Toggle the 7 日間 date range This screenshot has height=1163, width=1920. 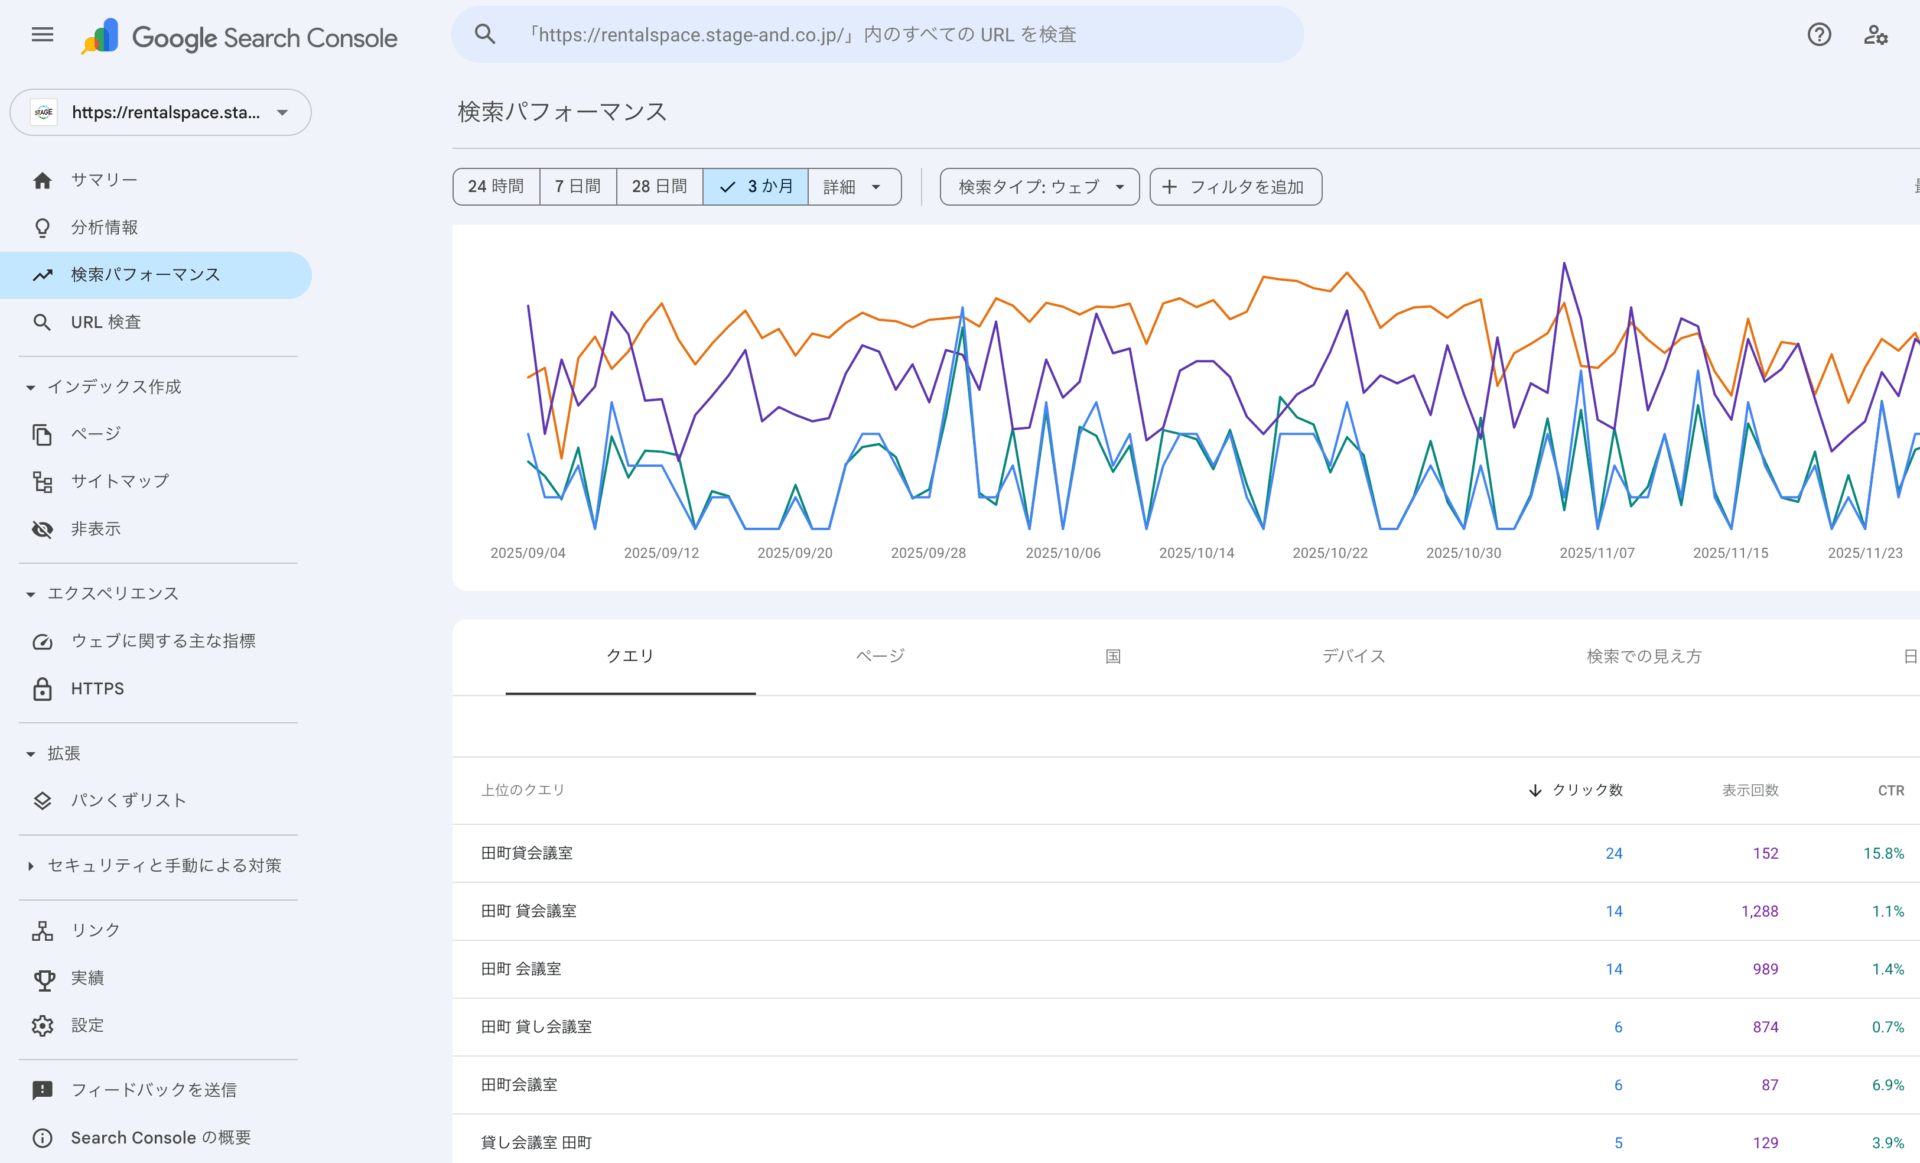(577, 186)
